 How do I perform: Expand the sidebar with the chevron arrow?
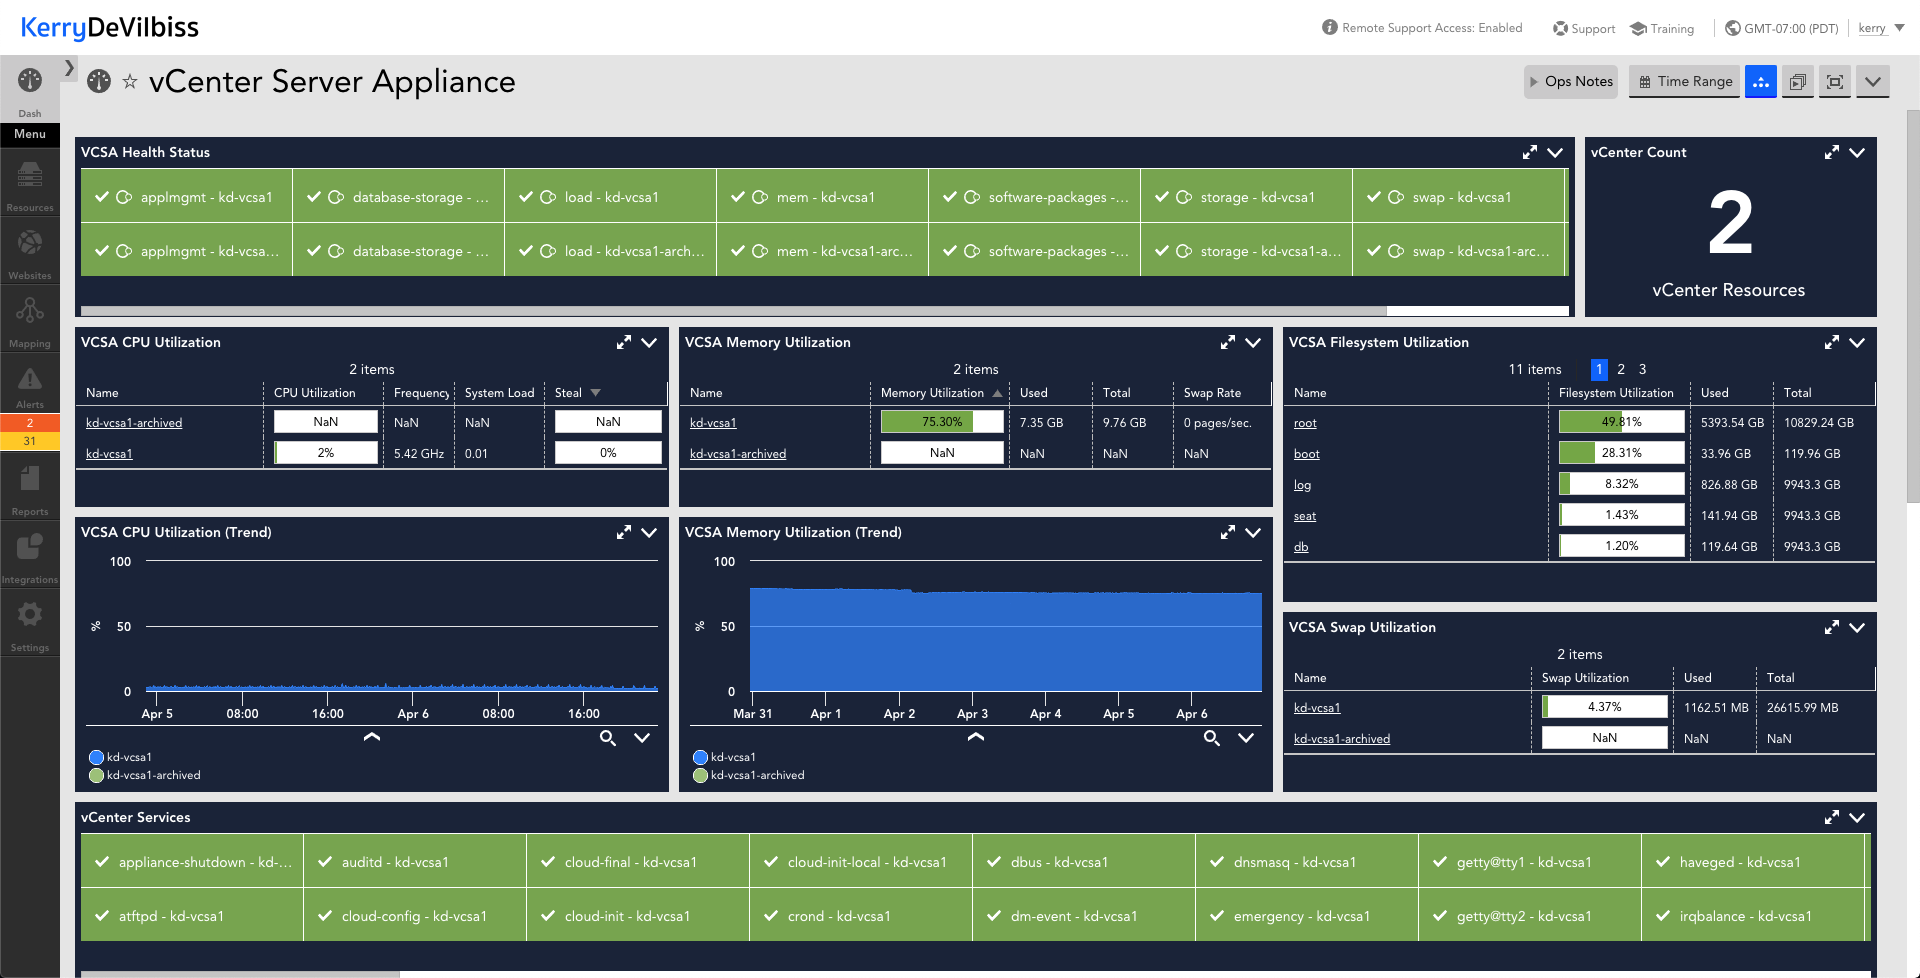coord(69,68)
